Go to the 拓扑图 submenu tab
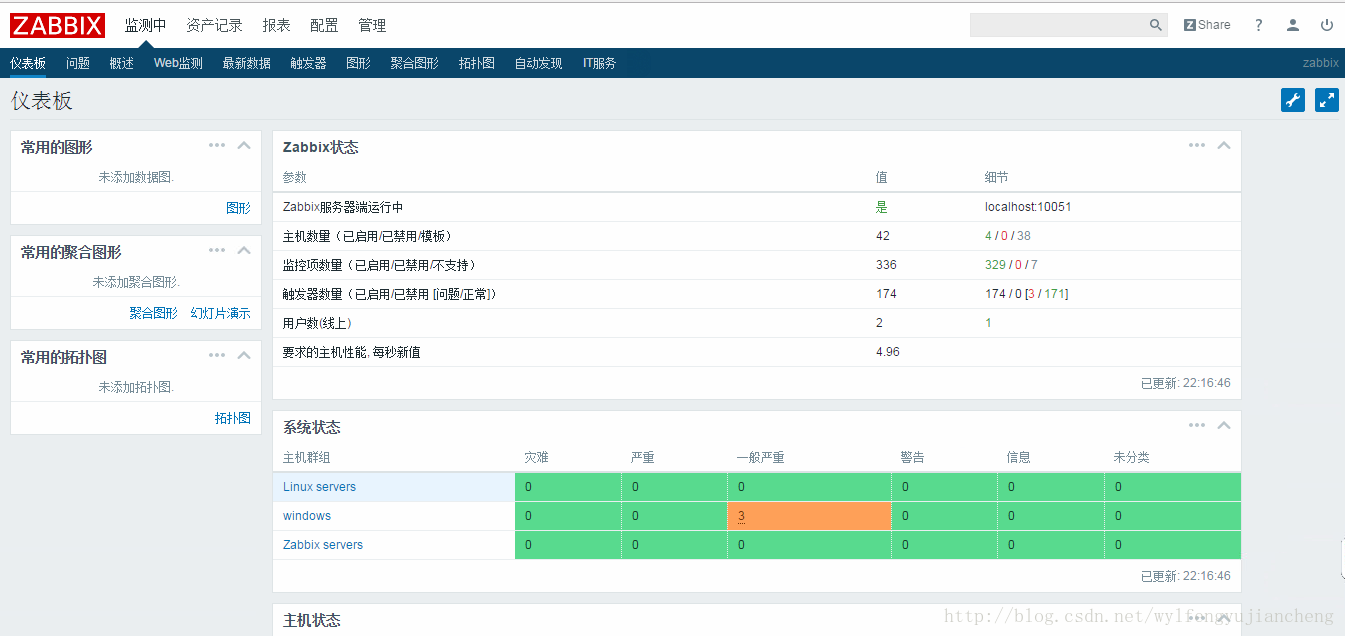Screen dimensions: 1345x636 [x=476, y=63]
